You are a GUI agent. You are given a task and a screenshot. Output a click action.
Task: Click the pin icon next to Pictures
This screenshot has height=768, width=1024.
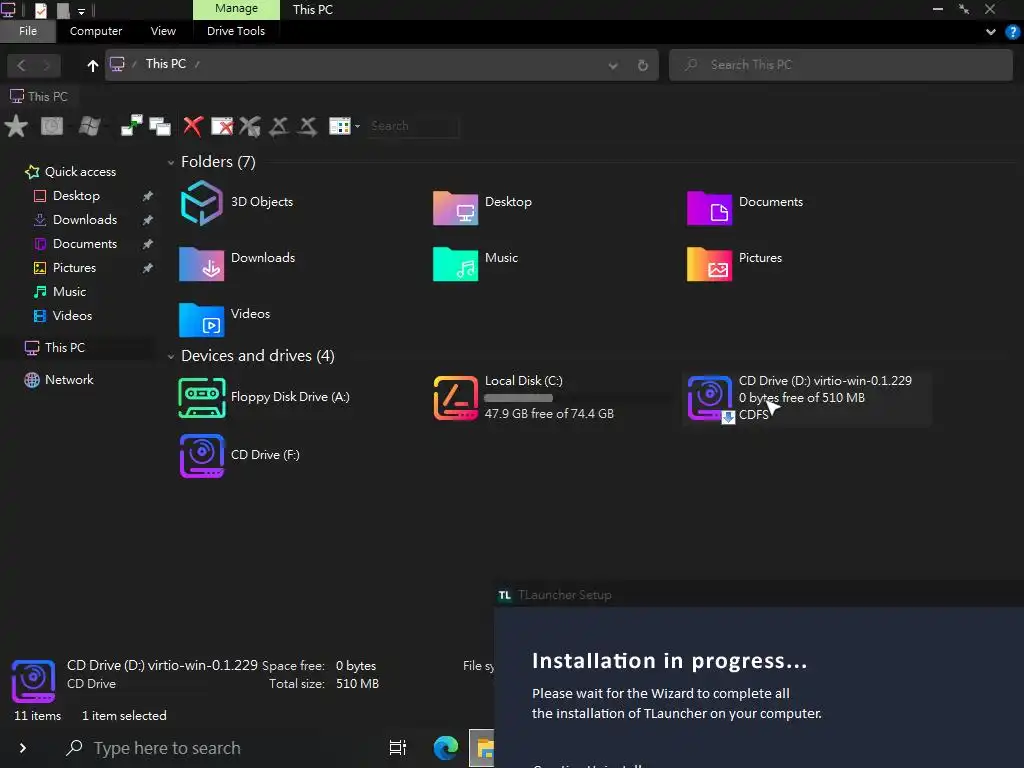[148, 268]
